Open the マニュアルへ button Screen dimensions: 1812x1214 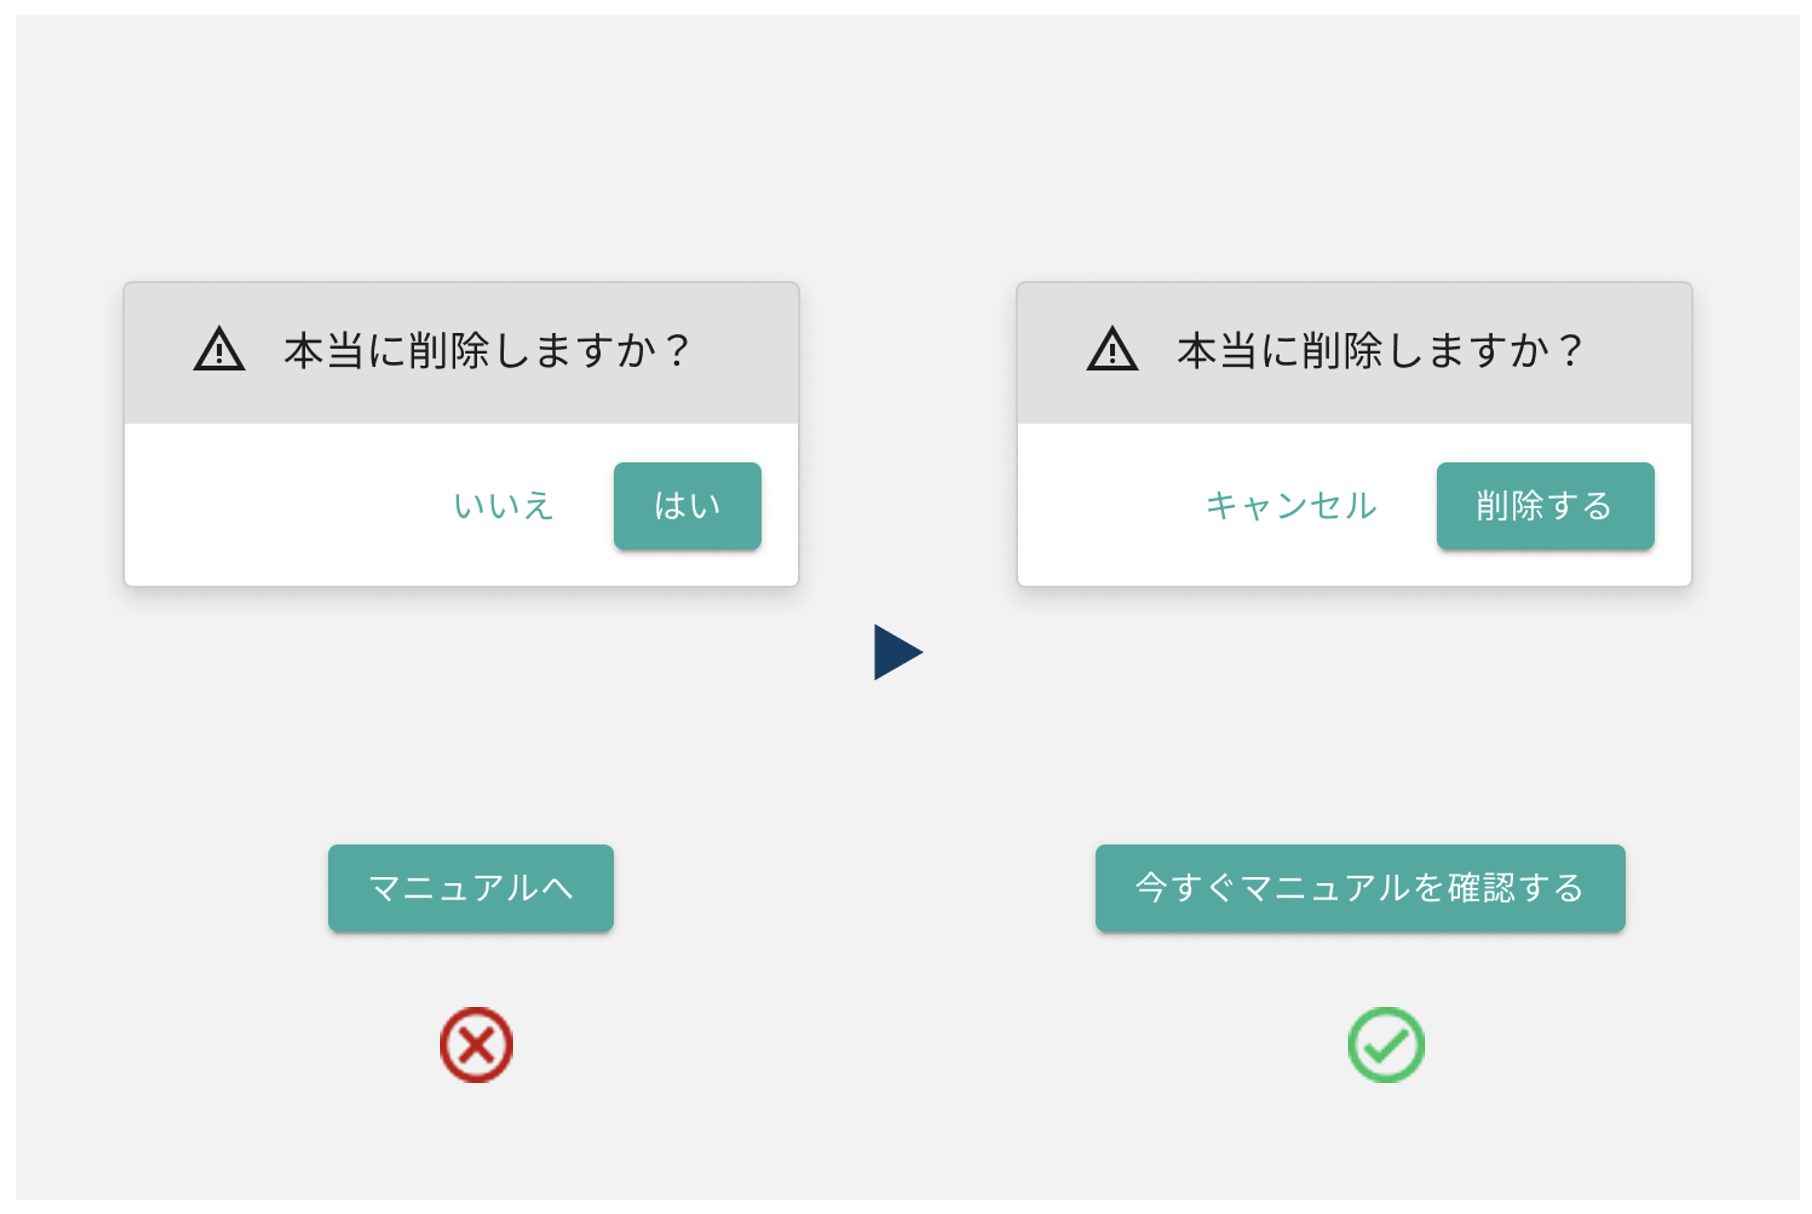[x=471, y=888]
